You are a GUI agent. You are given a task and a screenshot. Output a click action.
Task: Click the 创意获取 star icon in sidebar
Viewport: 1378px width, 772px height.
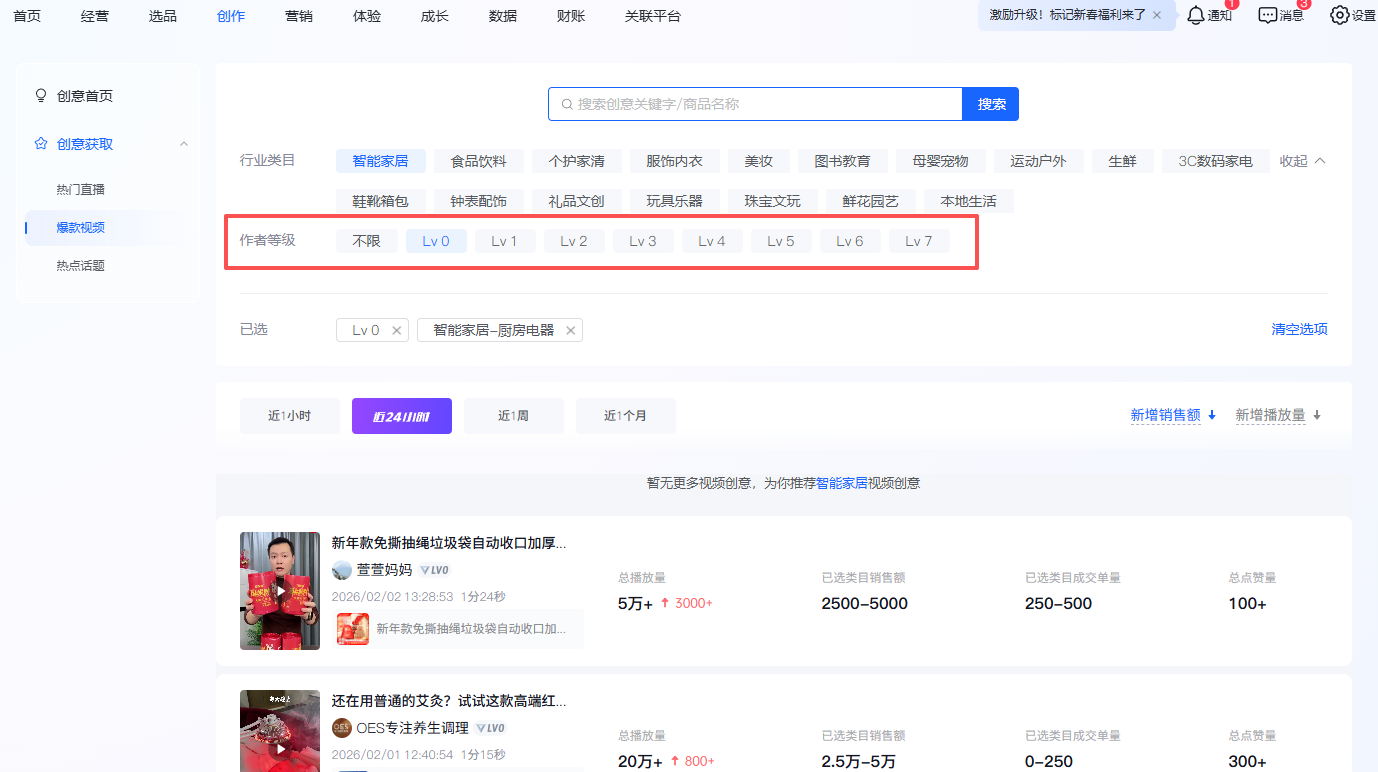tap(40, 143)
